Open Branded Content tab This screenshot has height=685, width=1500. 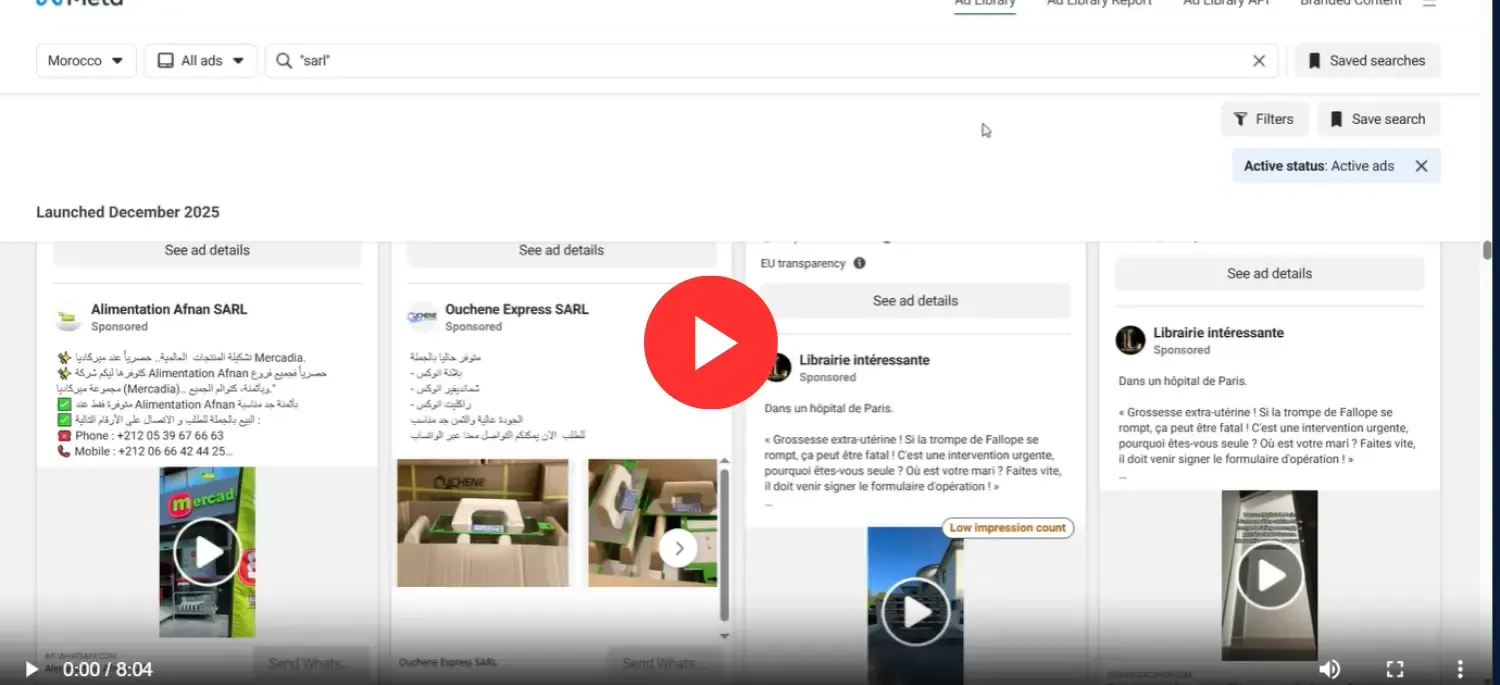1351,4
